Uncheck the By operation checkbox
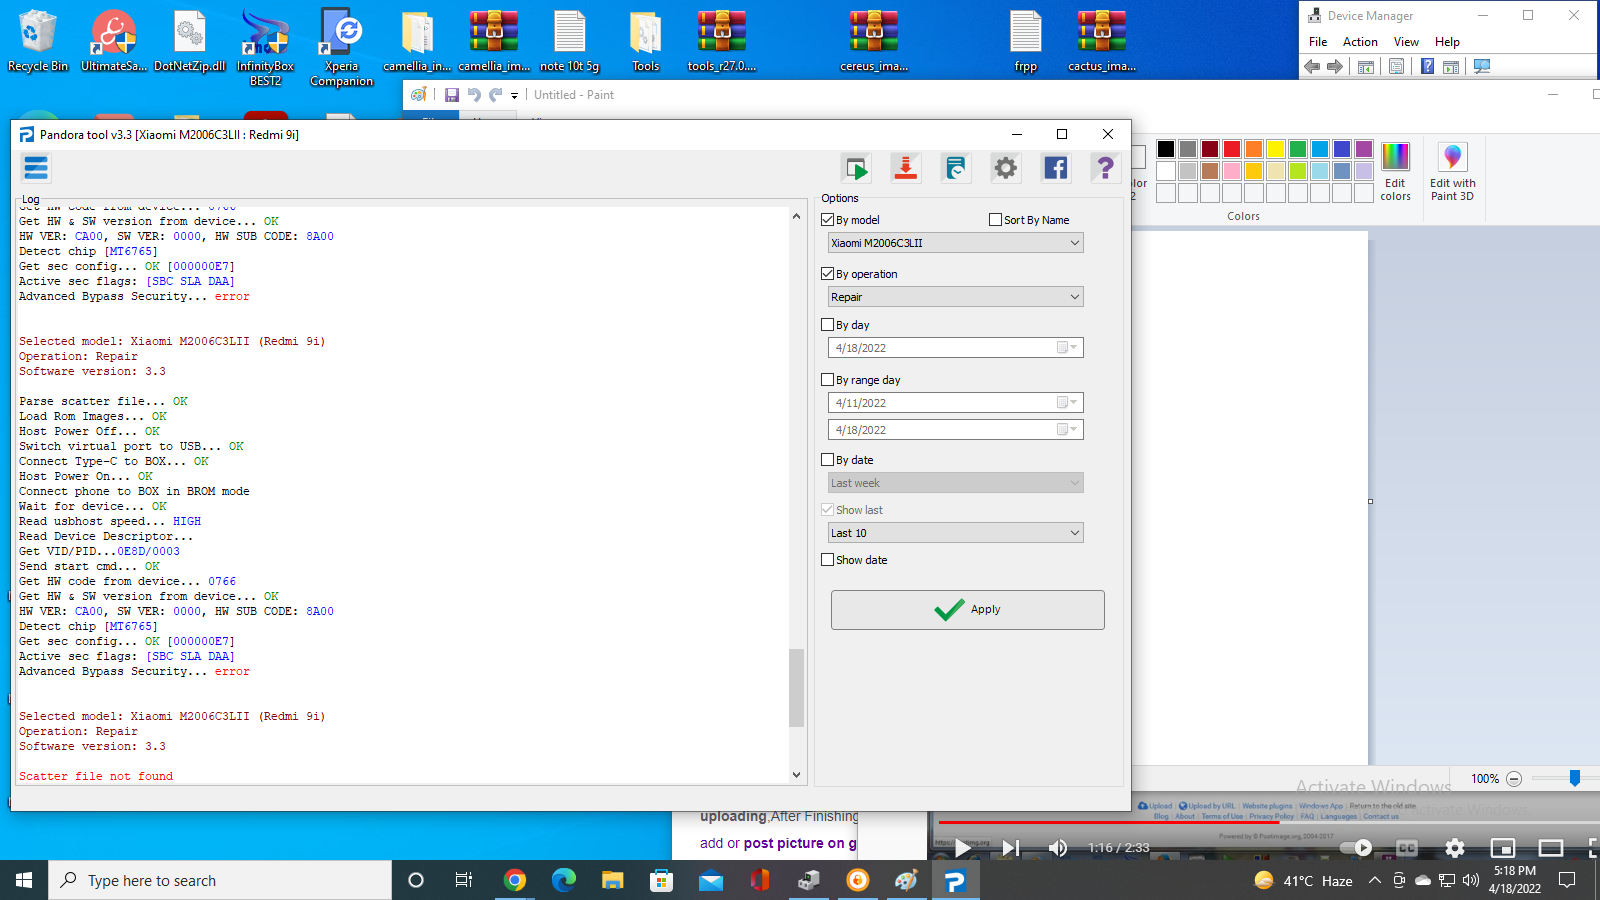 828,274
